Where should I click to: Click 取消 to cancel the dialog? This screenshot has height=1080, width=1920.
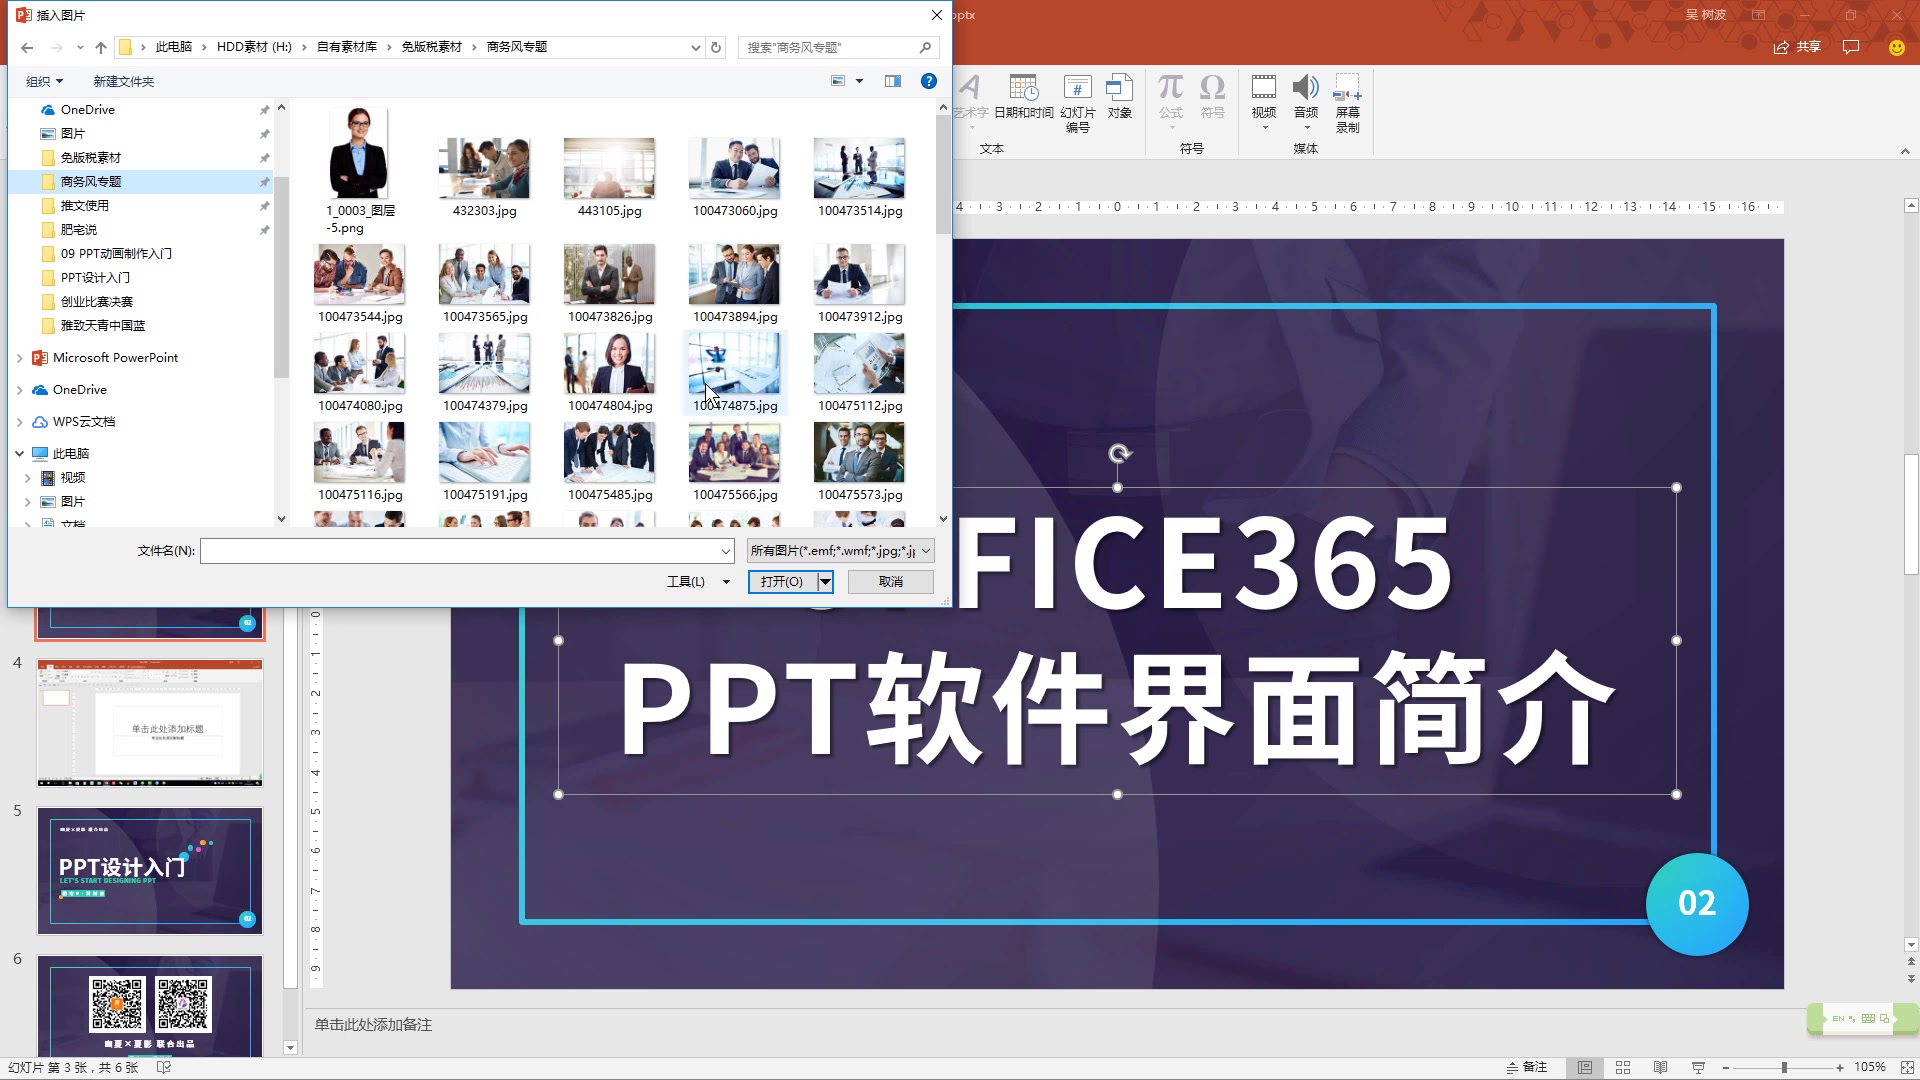tap(890, 581)
